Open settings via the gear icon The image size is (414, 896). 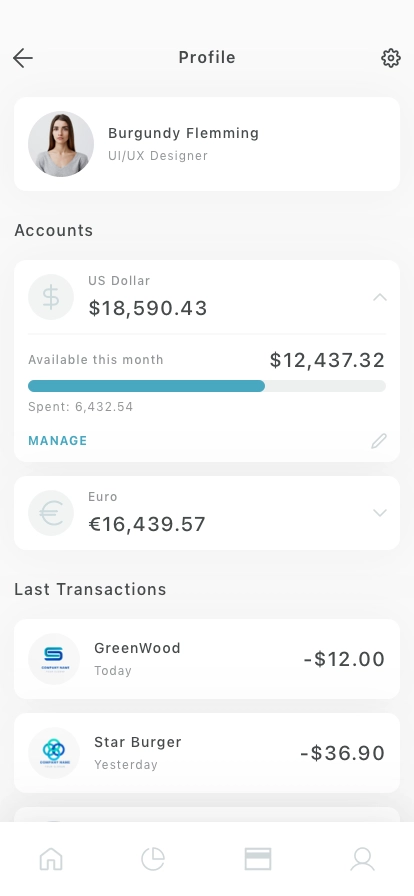pos(391,58)
